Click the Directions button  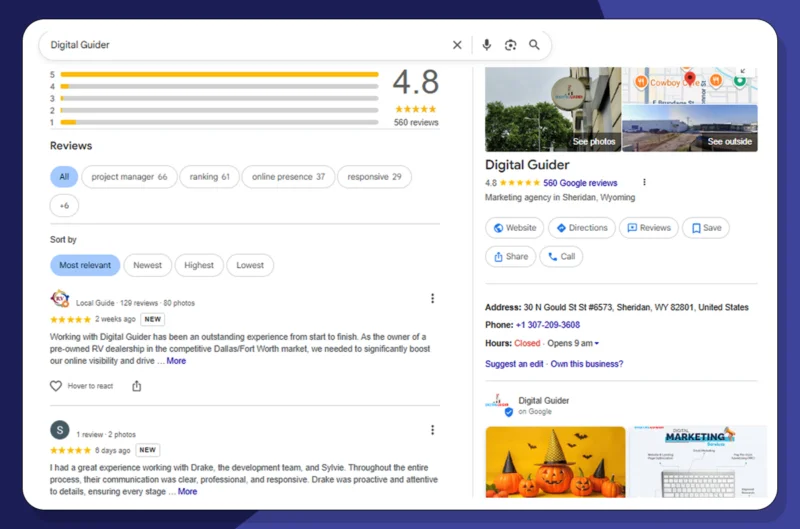click(x=582, y=228)
